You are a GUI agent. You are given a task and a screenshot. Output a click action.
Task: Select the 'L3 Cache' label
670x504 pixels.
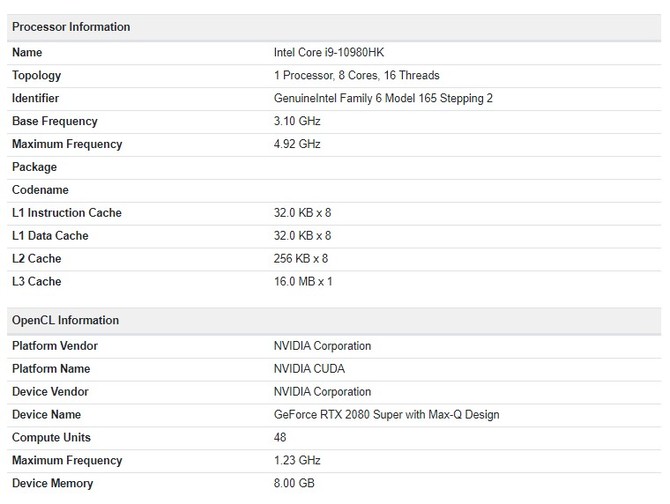(36, 281)
